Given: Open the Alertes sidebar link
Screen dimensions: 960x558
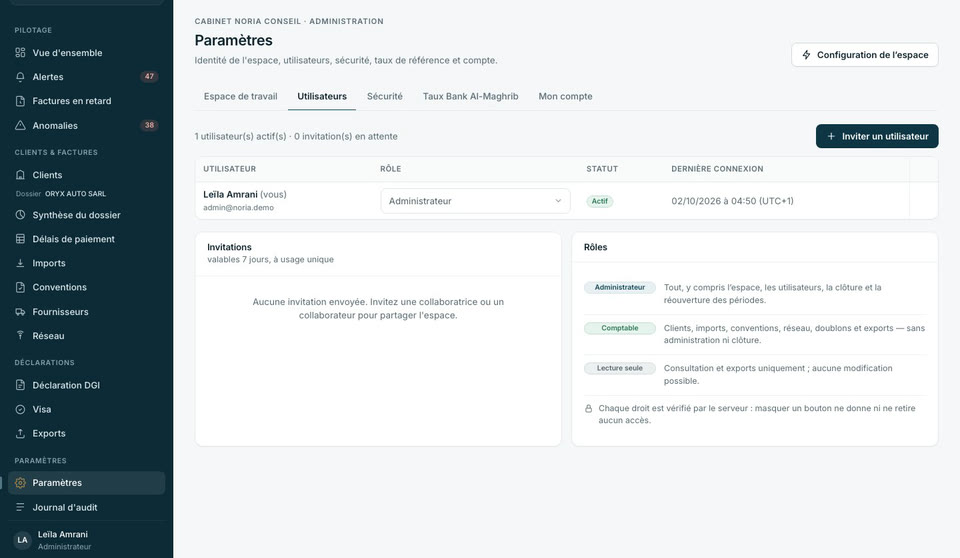Looking at the screenshot, I should coord(86,77).
